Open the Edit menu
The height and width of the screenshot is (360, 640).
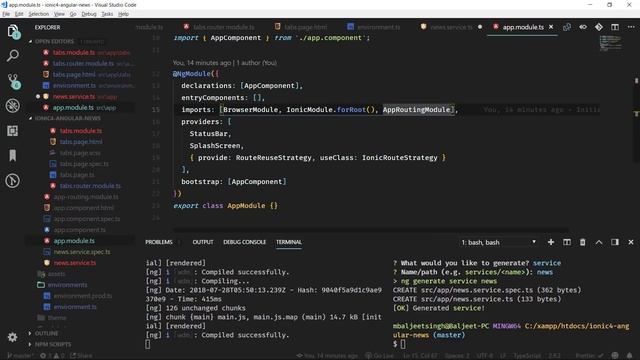[x=19, y=14]
